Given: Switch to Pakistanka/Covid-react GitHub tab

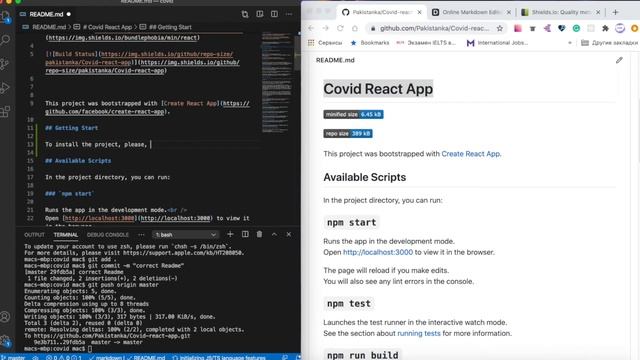Looking at the screenshot, I should (x=381, y=12).
